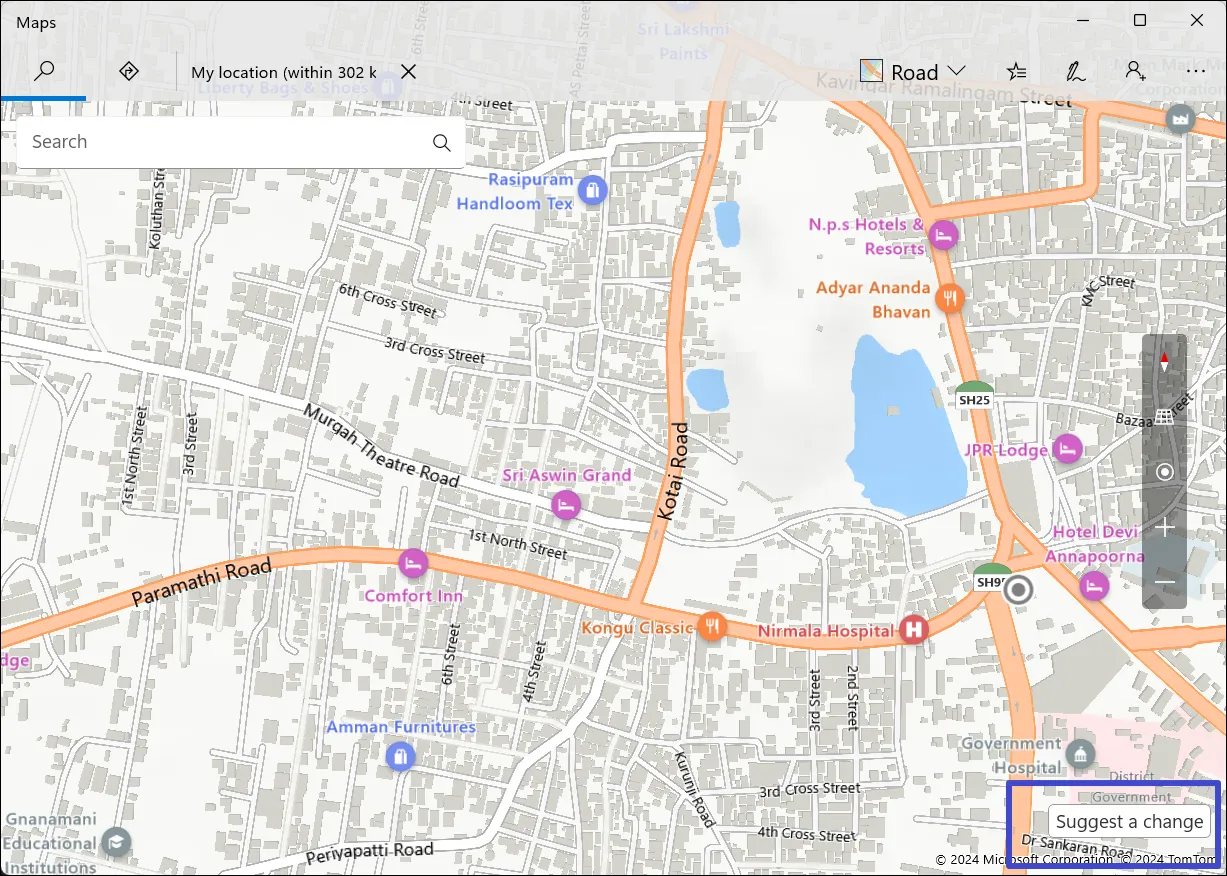Screen dimensions: 1227x876
Task: Select Sri Aswin Grand hotel pin
Action: (566, 505)
